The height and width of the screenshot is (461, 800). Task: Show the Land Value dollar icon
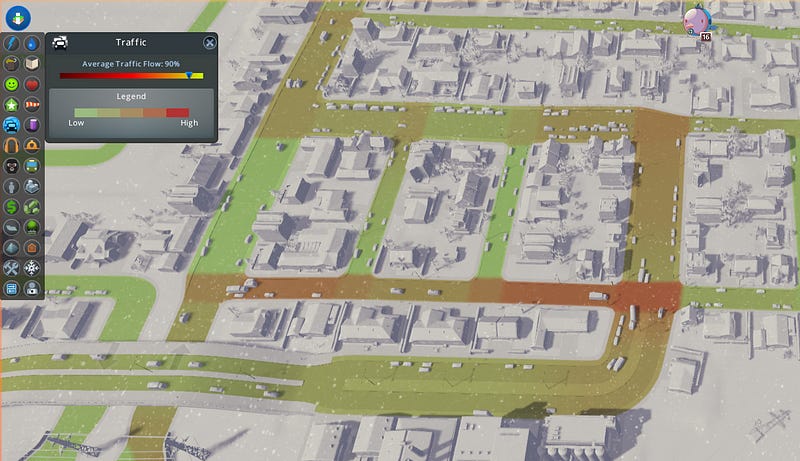pyautogui.click(x=11, y=207)
